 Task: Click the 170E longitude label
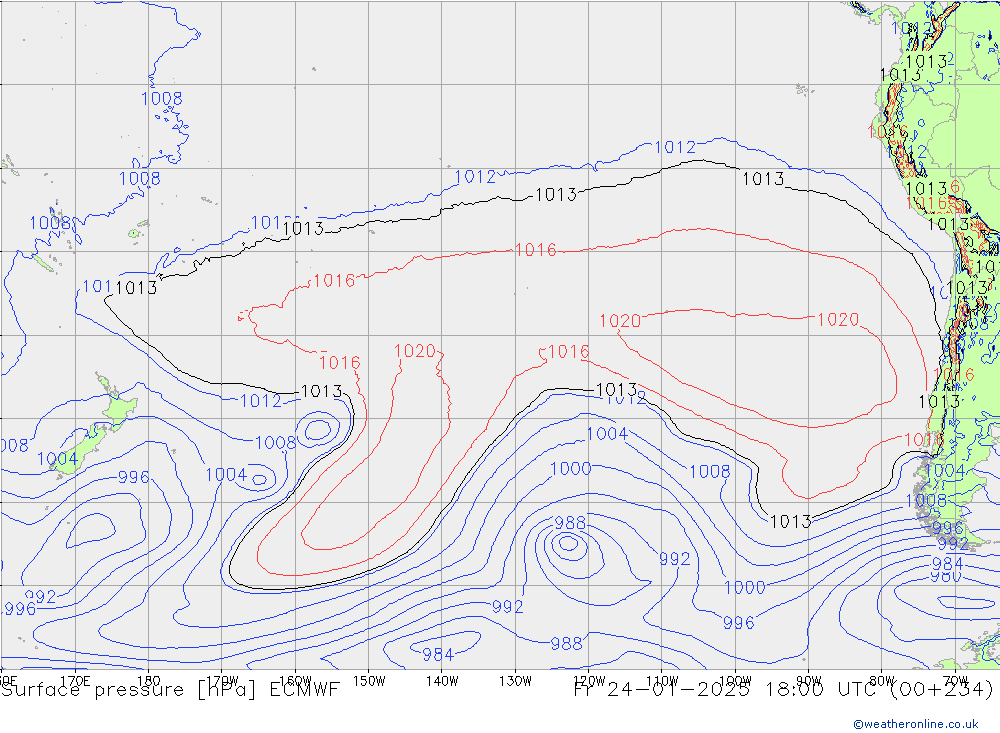tap(75, 681)
